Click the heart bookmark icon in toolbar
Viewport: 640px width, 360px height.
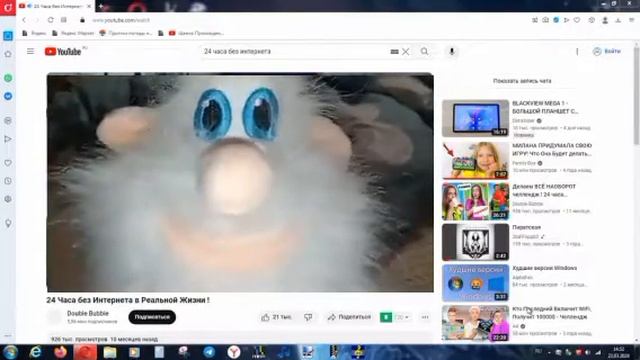[x=577, y=20]
